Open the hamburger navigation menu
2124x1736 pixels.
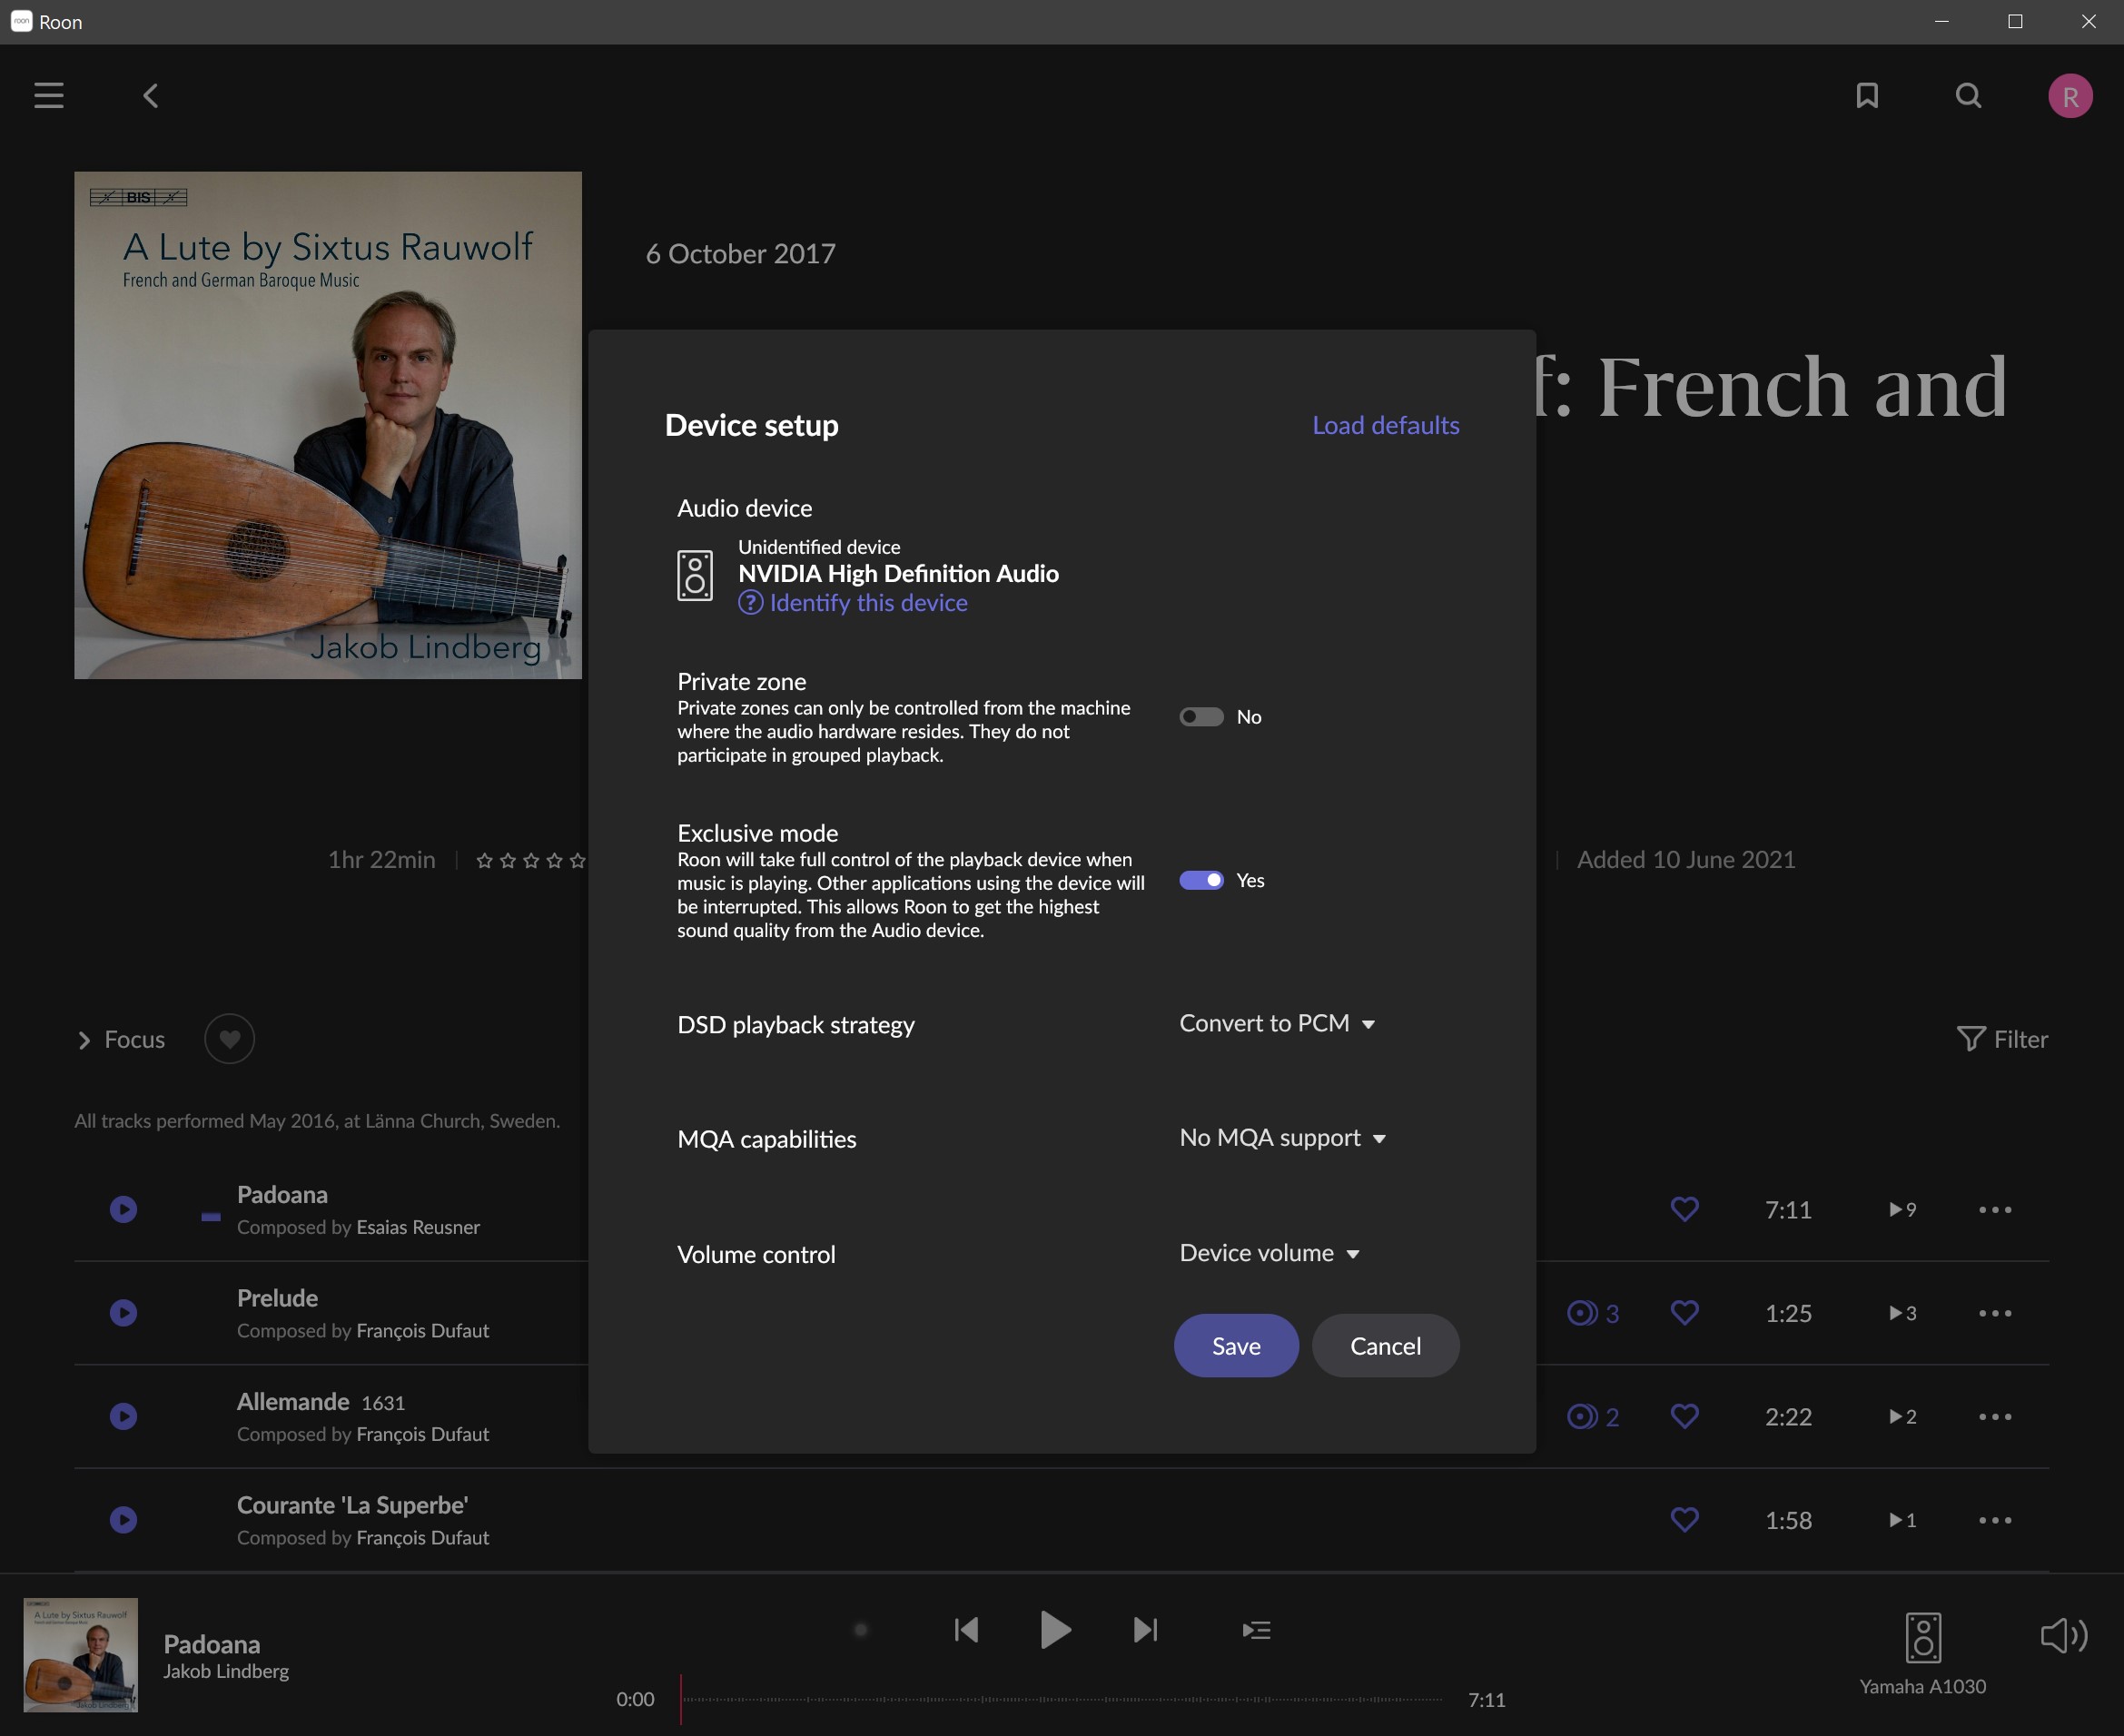click(x=49, y=96)
